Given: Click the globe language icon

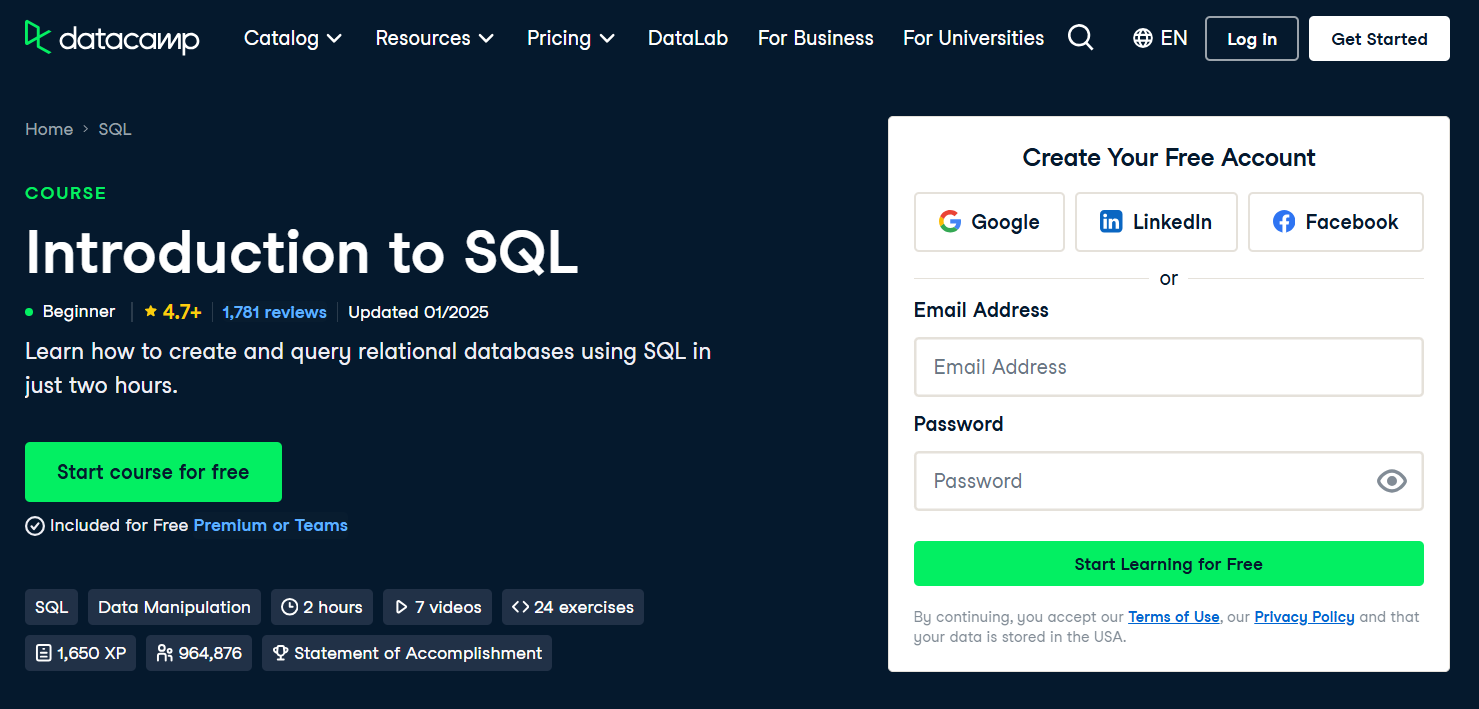Looking at the screenshot, I should pos(1143,38).
